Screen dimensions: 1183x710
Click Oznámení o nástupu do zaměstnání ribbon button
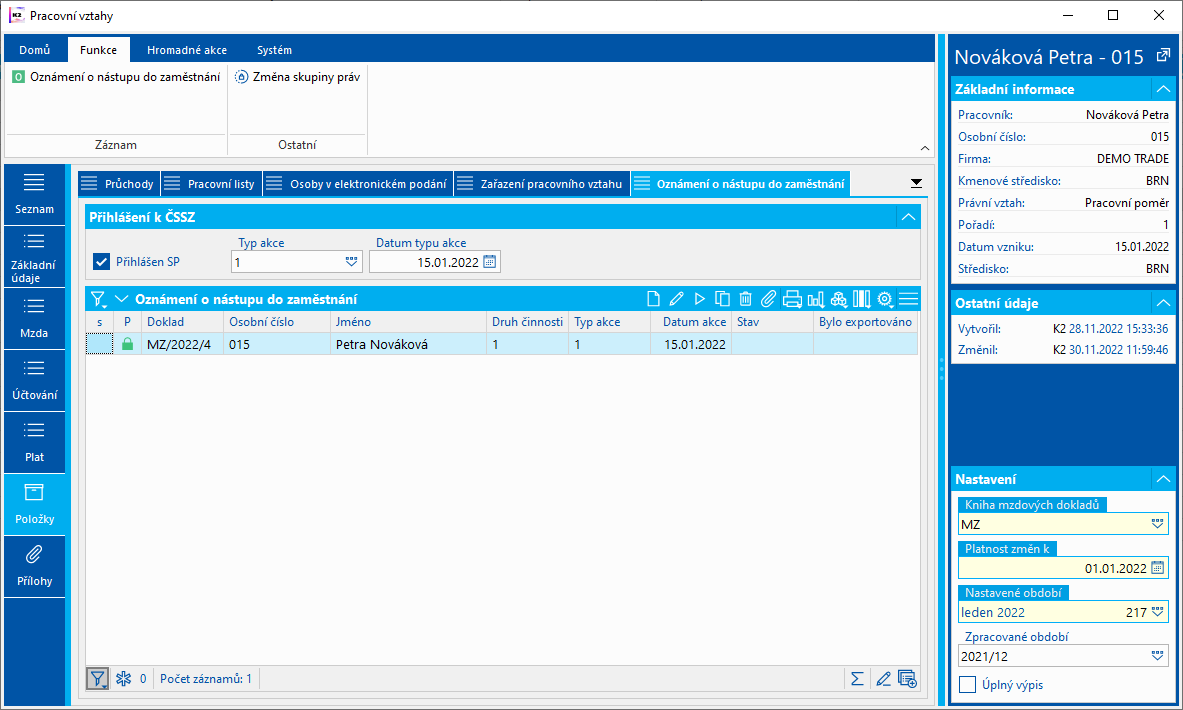pos(117,77)
